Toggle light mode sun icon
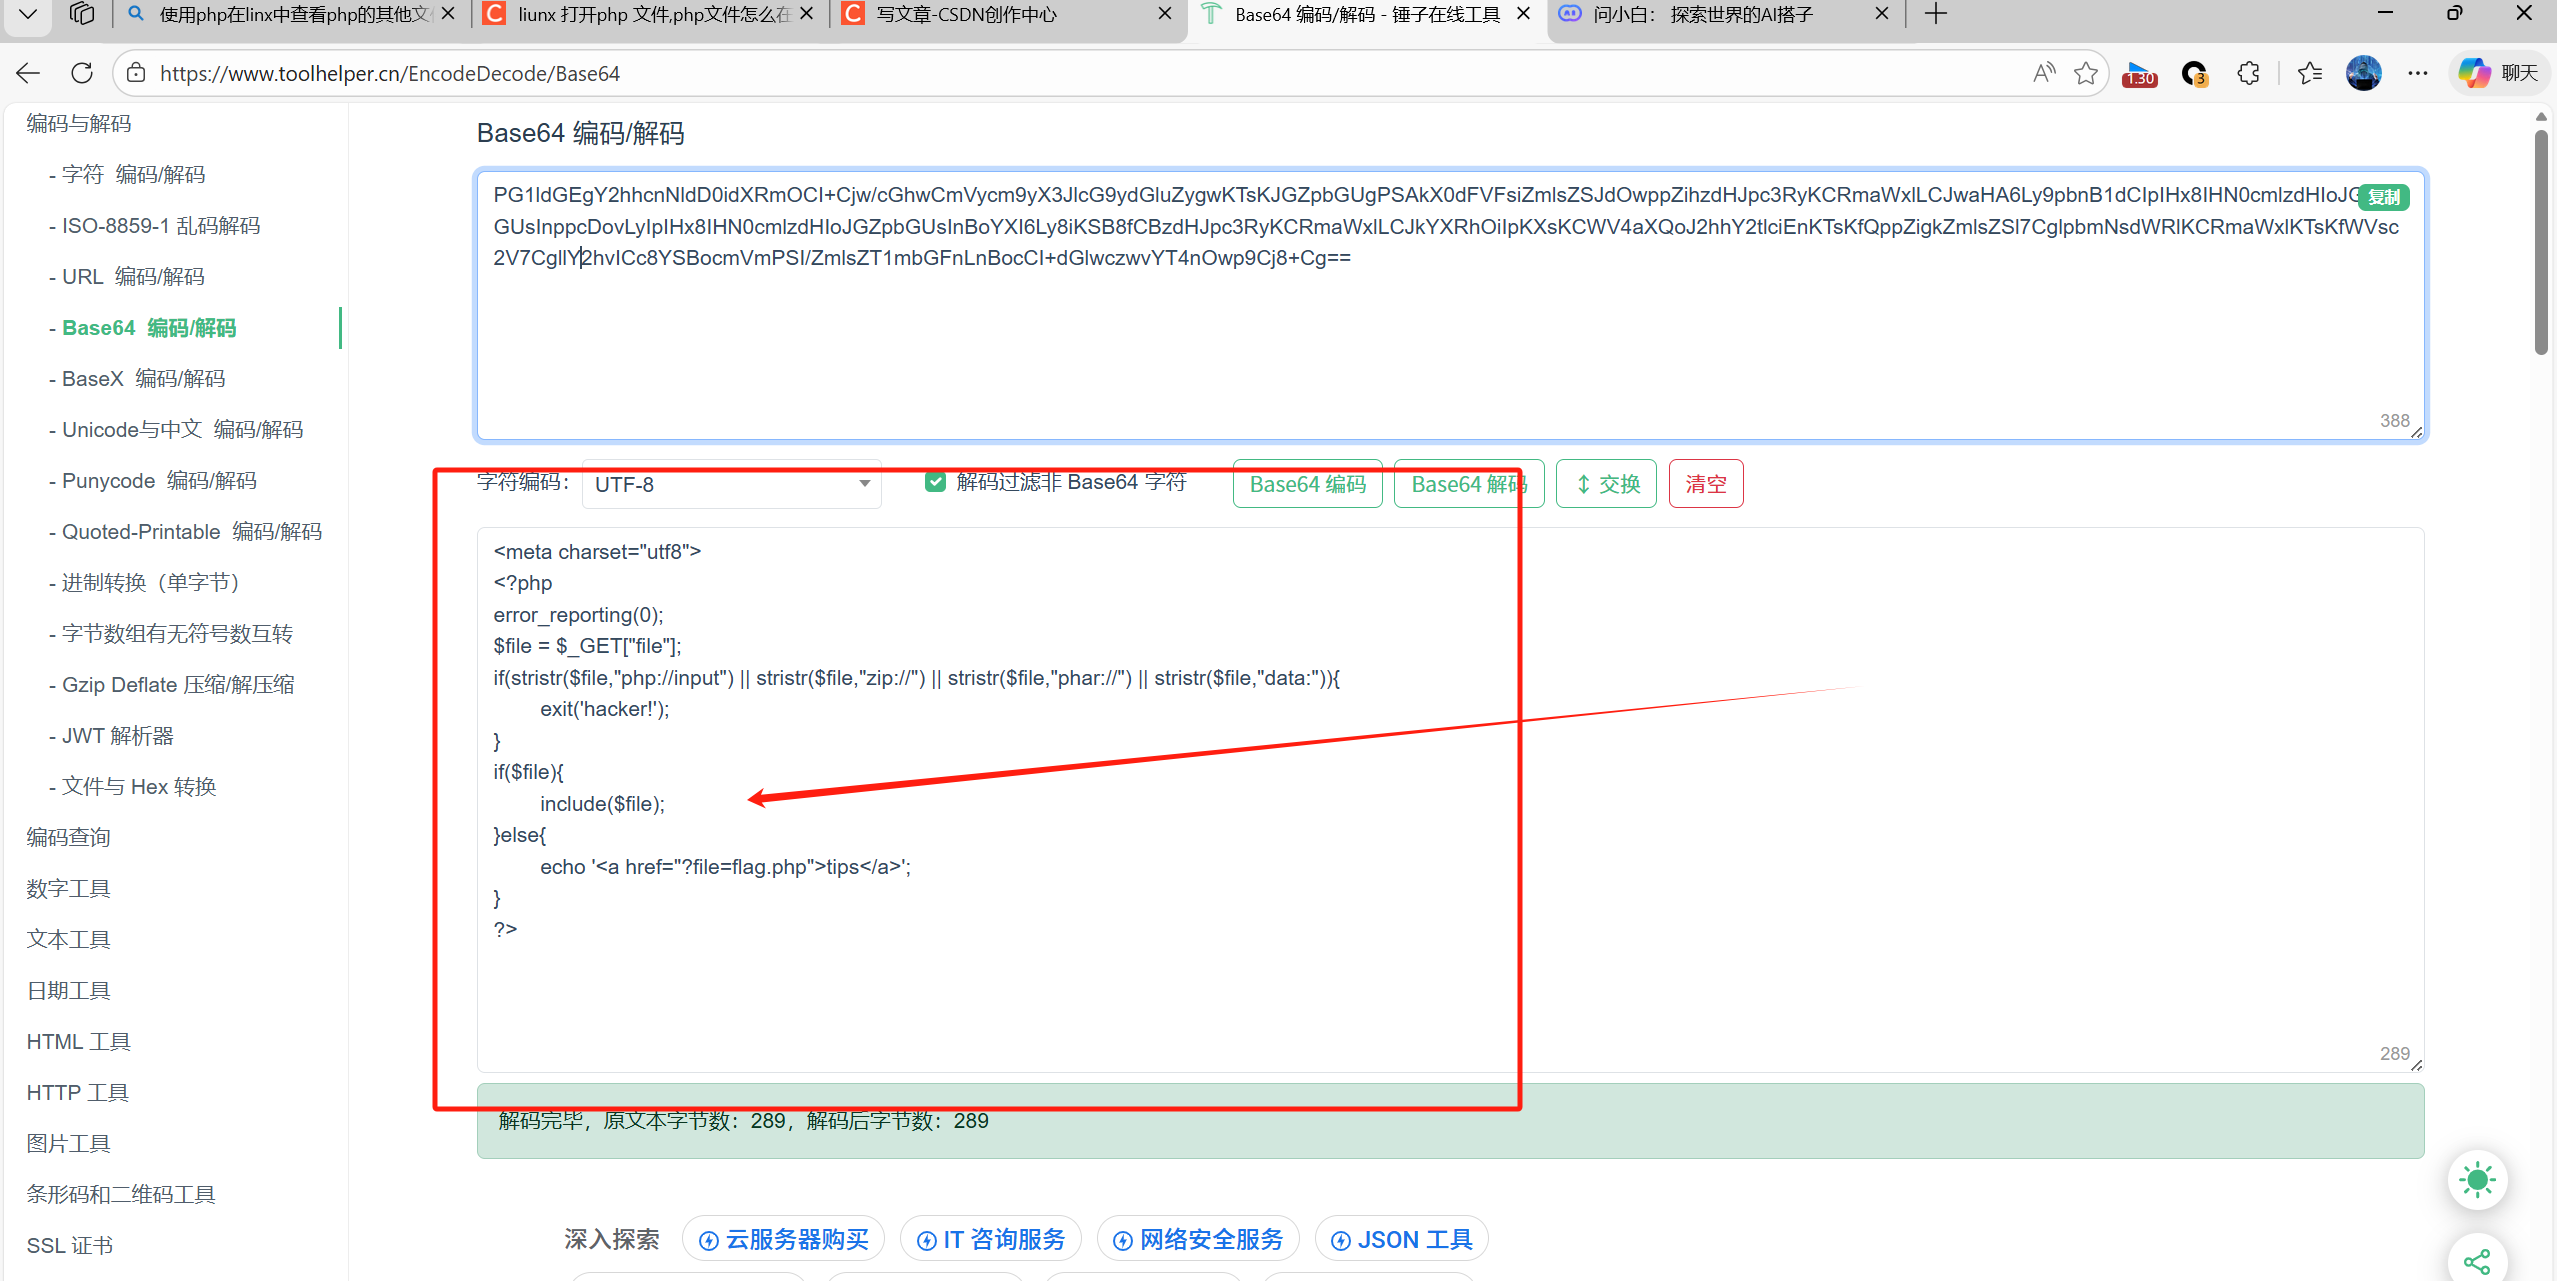Viewport: 2557px width, 1281px height. (x=2477, y=1180)
